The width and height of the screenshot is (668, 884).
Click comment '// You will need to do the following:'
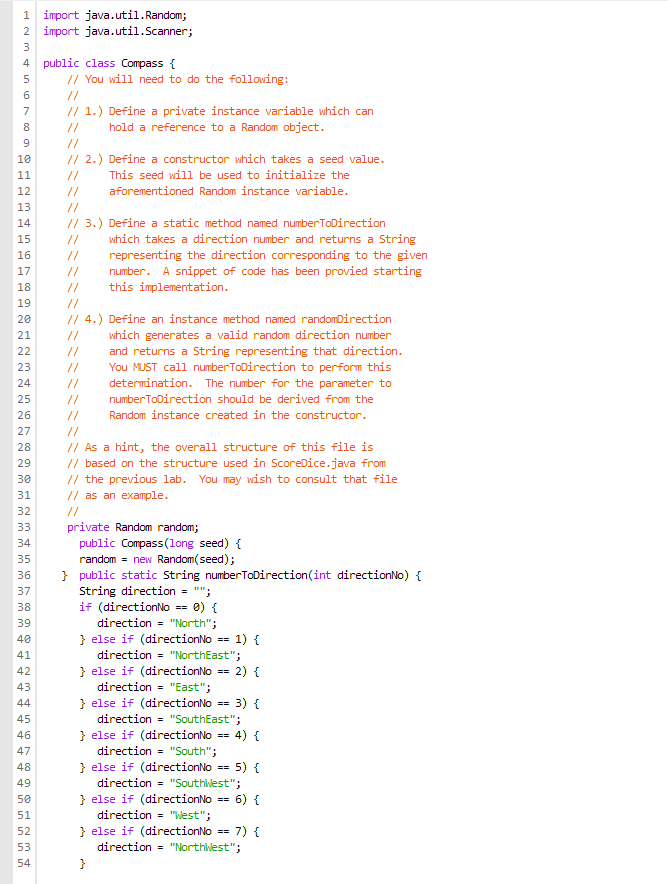pyautogui.click(x=178, y=79)
